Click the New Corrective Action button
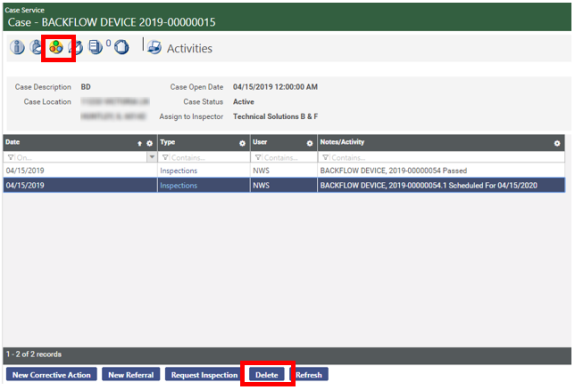Image resolution: width=575 pixels, height=390 pixels. pyautogui.click(x=51, y=375)
